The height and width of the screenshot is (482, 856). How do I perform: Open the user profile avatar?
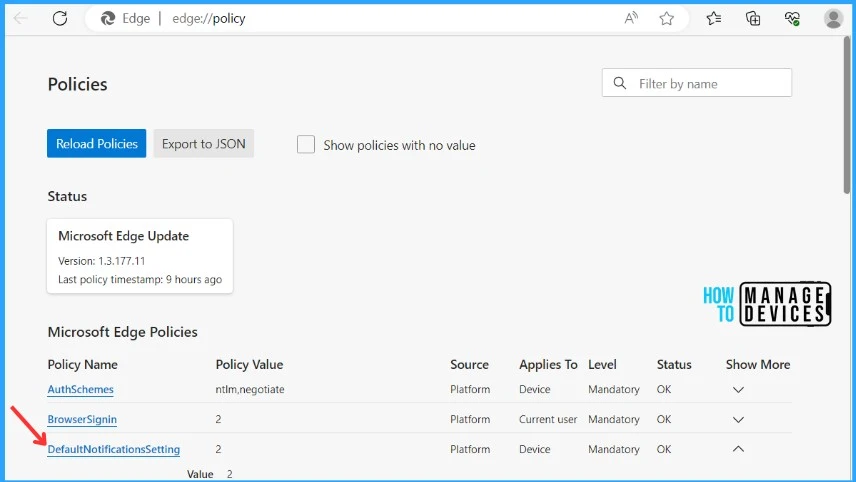pyautogui.click(x=834, y=19)
